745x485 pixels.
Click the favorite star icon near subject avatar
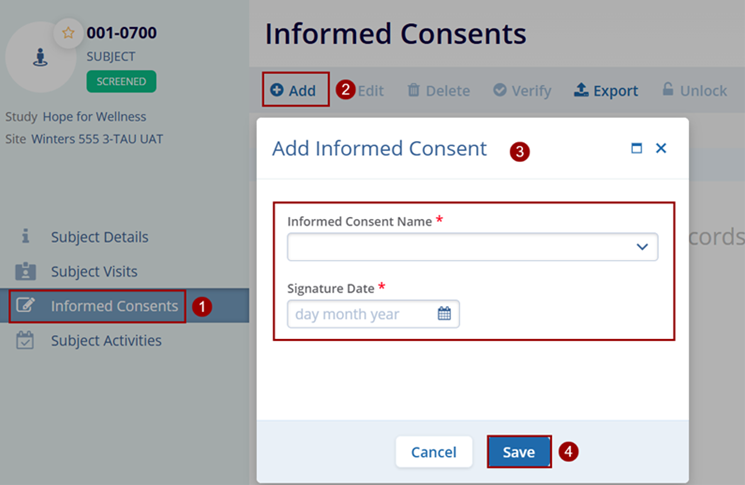tap(68, 33)
